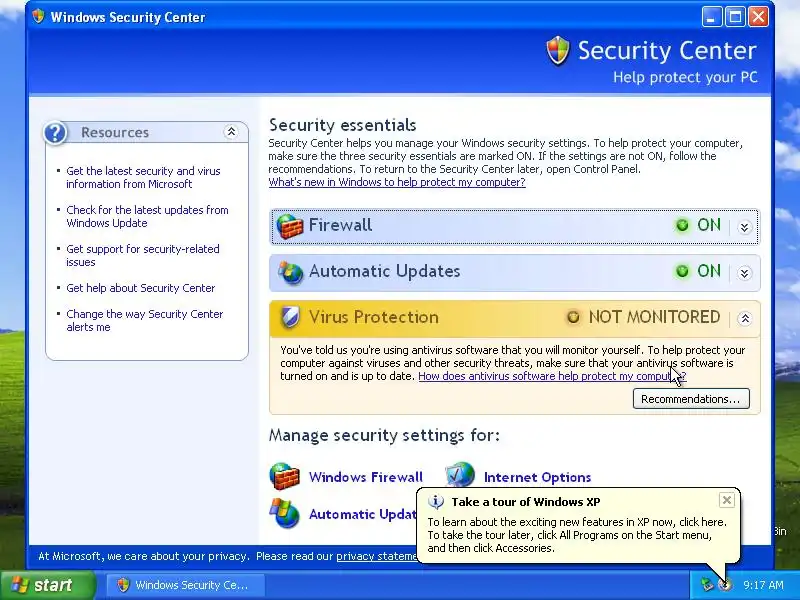Click the green Firewall ON status indicator
This screenshot has width=800, height=600.
(x=682, y=225)
